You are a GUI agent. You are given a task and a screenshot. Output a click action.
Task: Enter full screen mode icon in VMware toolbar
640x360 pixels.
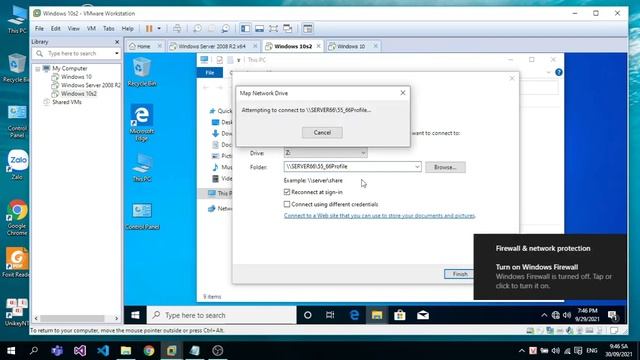point(273,29)
